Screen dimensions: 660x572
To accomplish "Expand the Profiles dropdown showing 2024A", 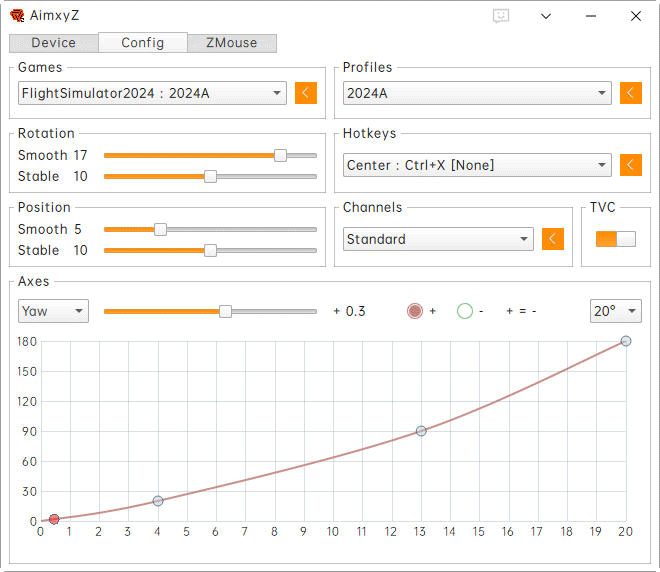I will coord(476,93).
